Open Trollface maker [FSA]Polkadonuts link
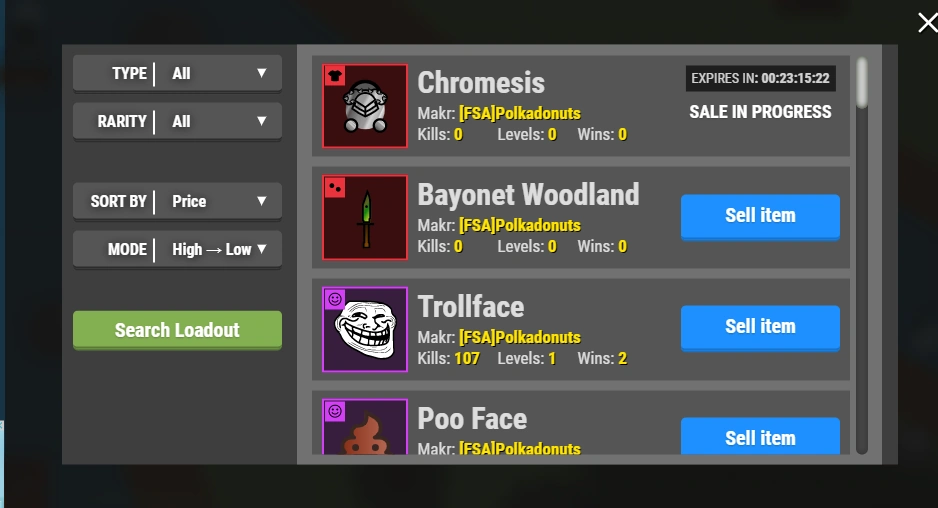 pos(519,337)
